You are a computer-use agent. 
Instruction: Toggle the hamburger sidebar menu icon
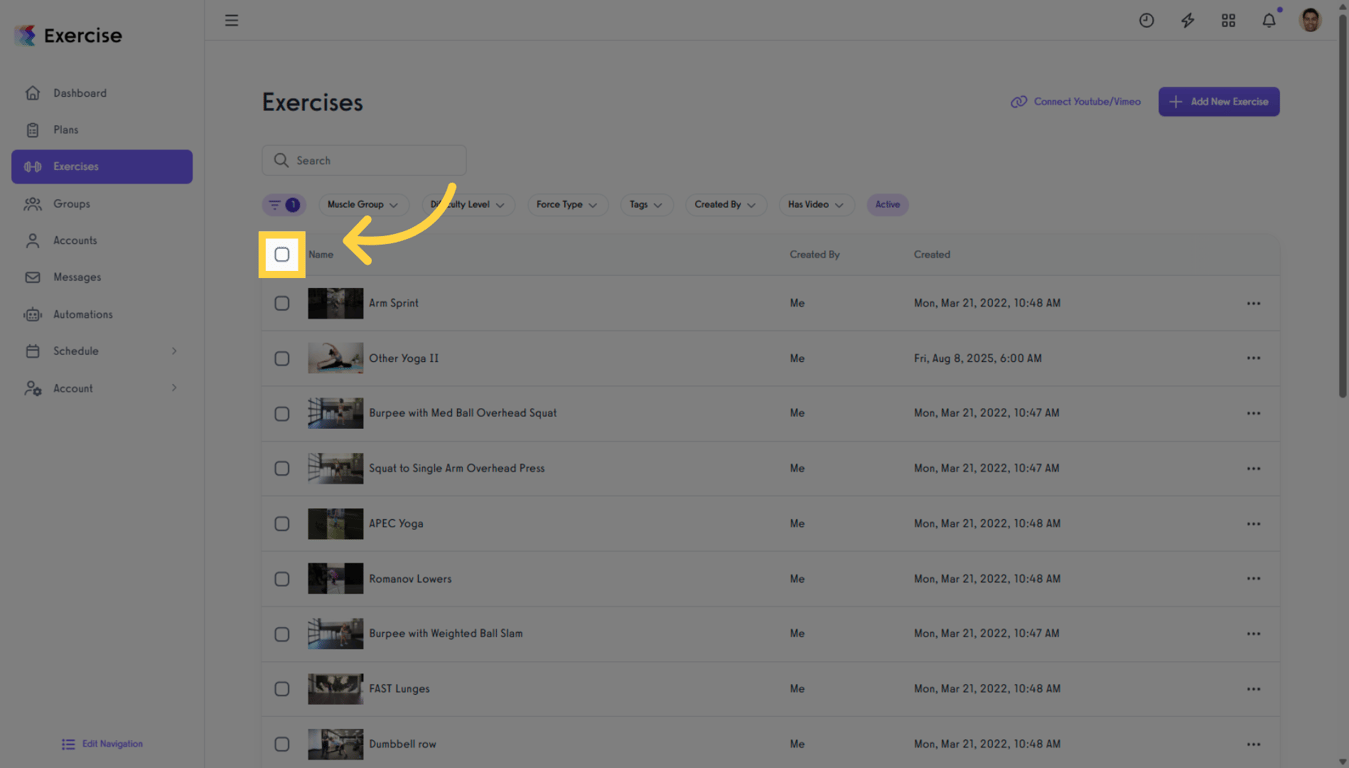[x=231, y=20]
